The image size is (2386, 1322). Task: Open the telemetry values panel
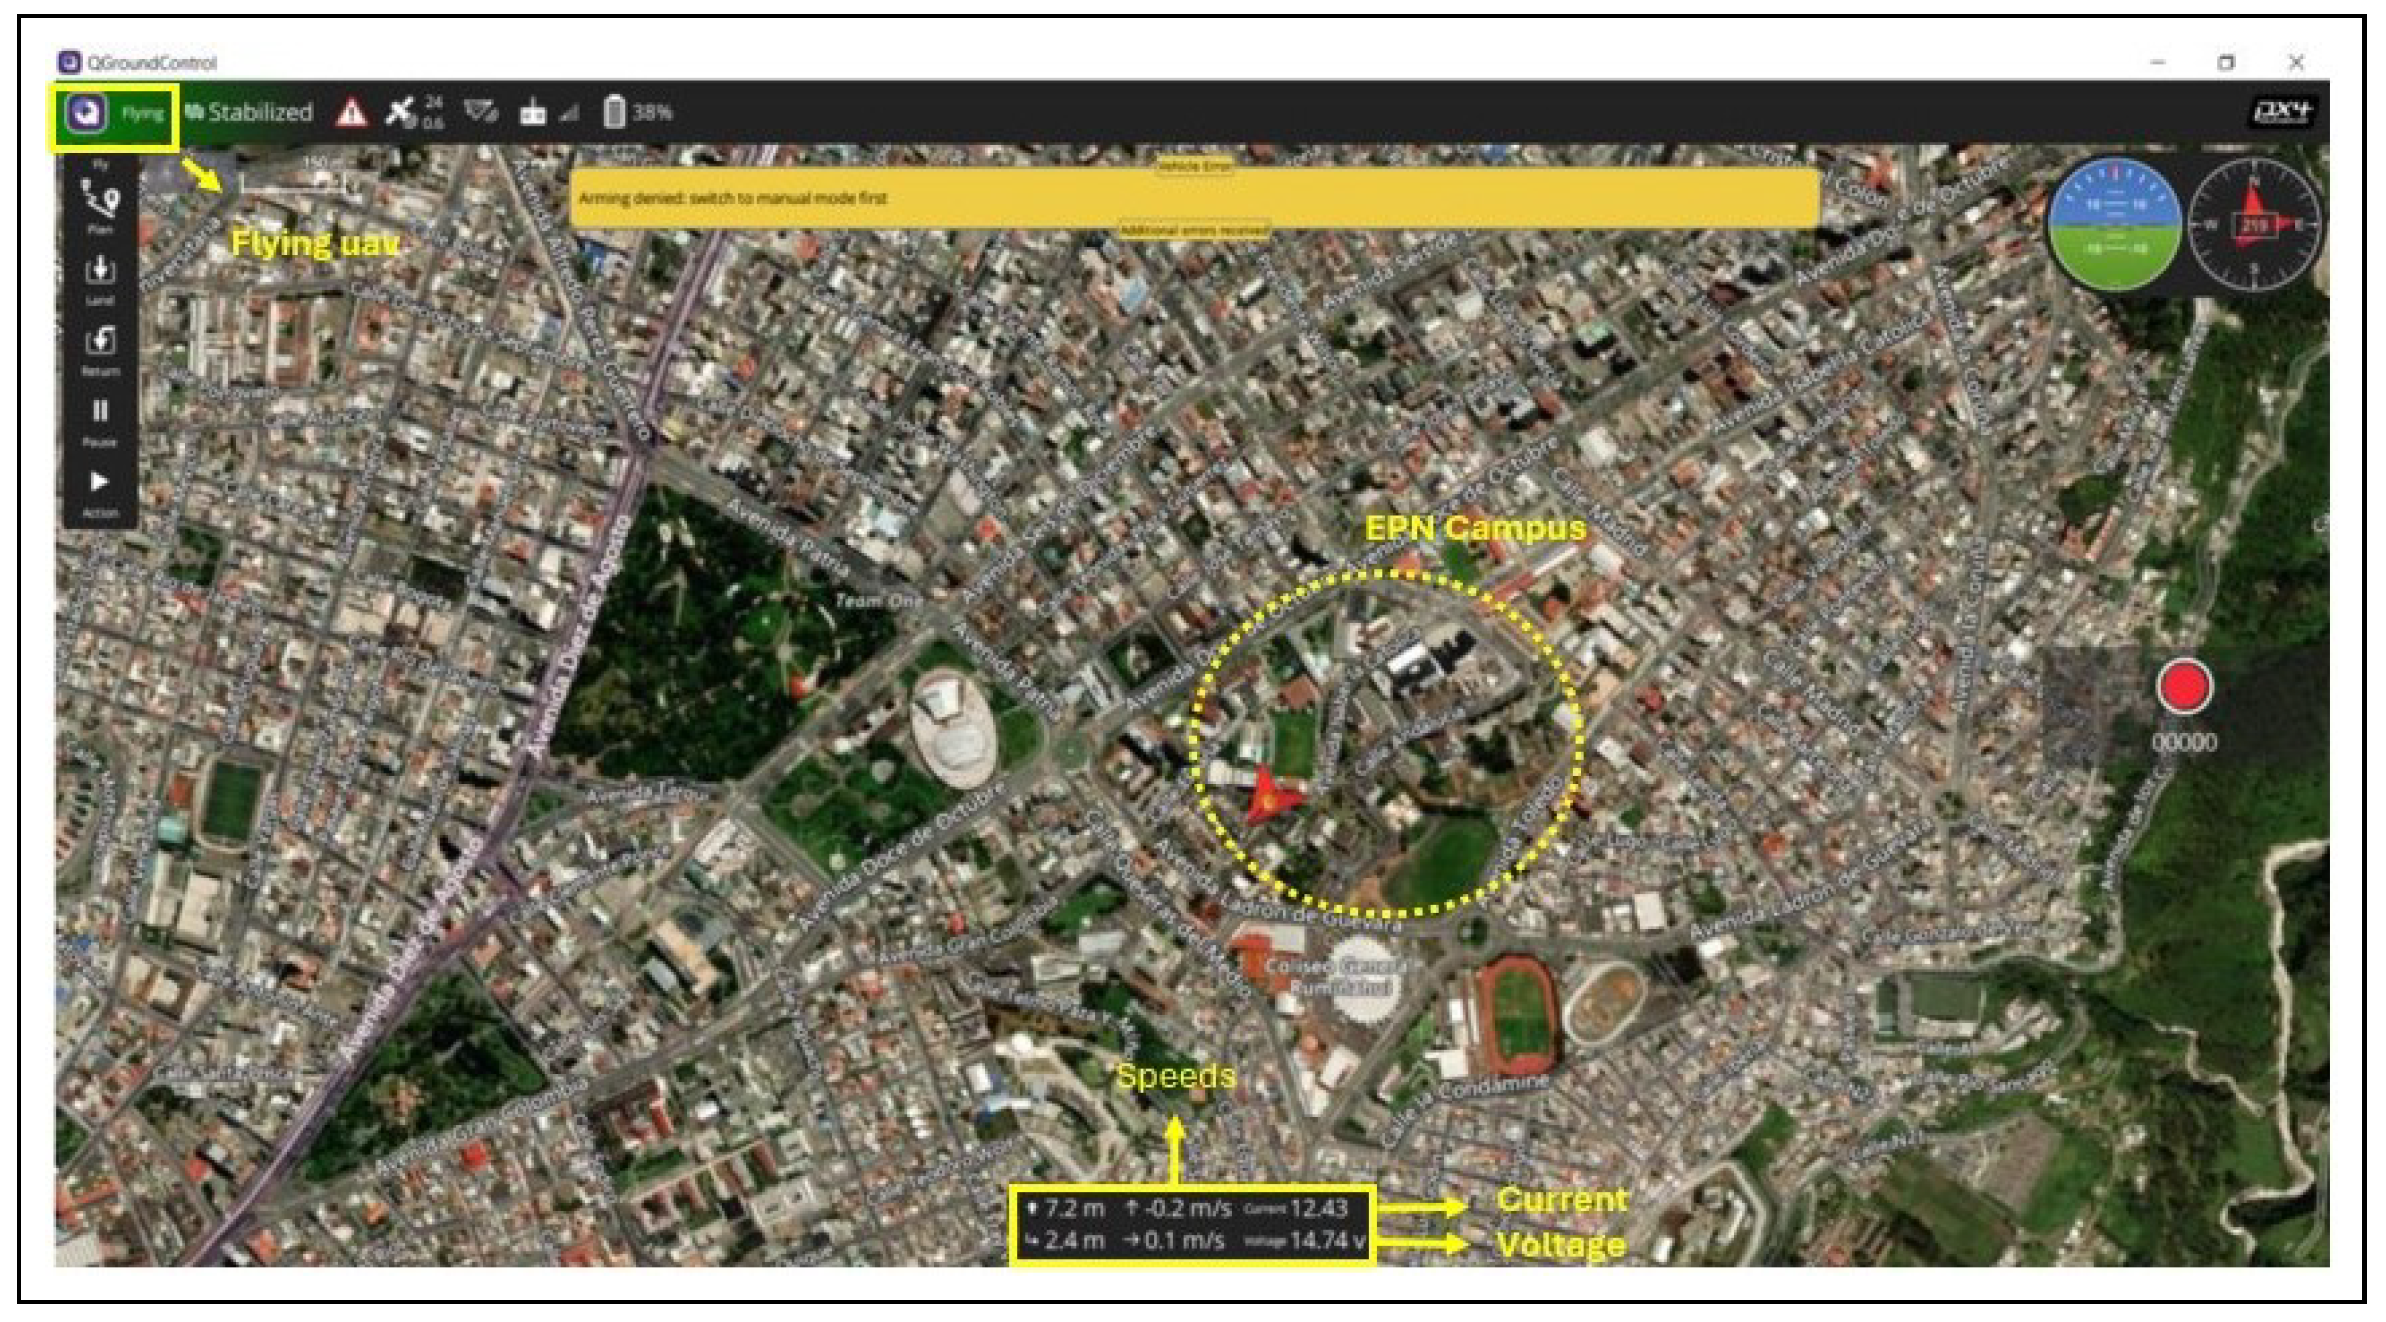[x=1192, y=1224]
